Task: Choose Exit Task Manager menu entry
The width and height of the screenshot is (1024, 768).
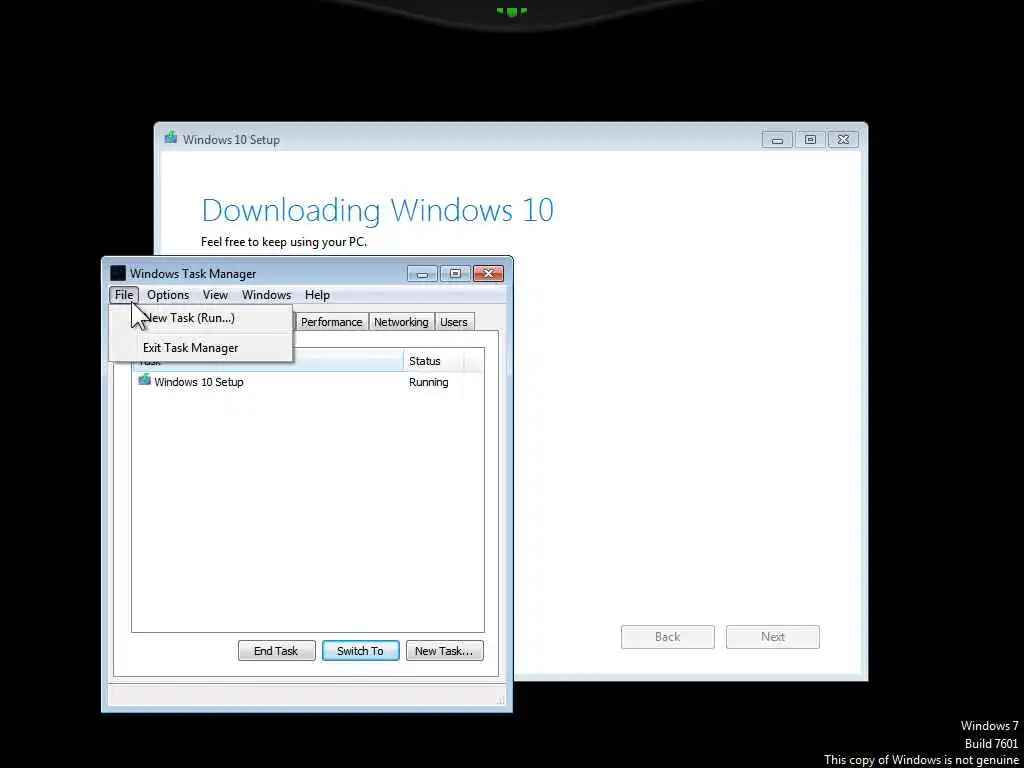Action: click(x=200, y=348)
